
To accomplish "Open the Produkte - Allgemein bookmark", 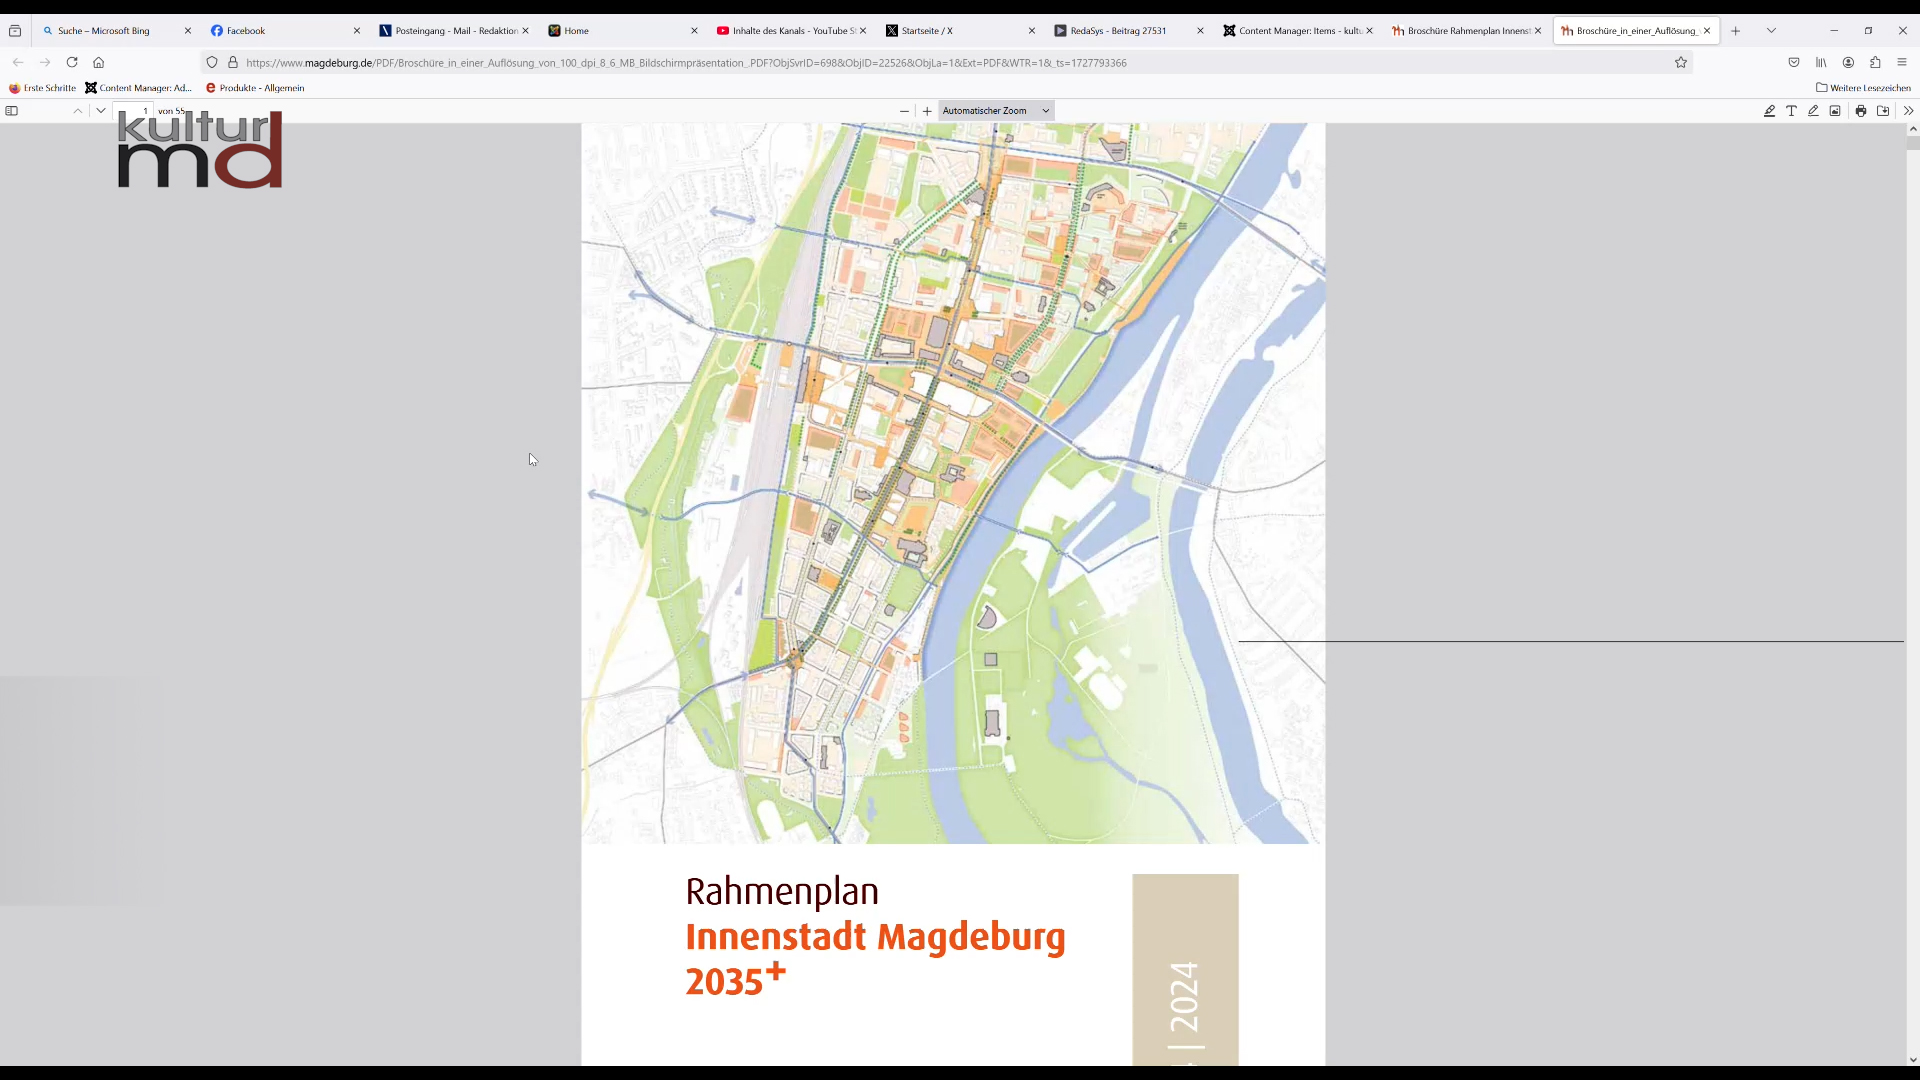I will [254, 88].
